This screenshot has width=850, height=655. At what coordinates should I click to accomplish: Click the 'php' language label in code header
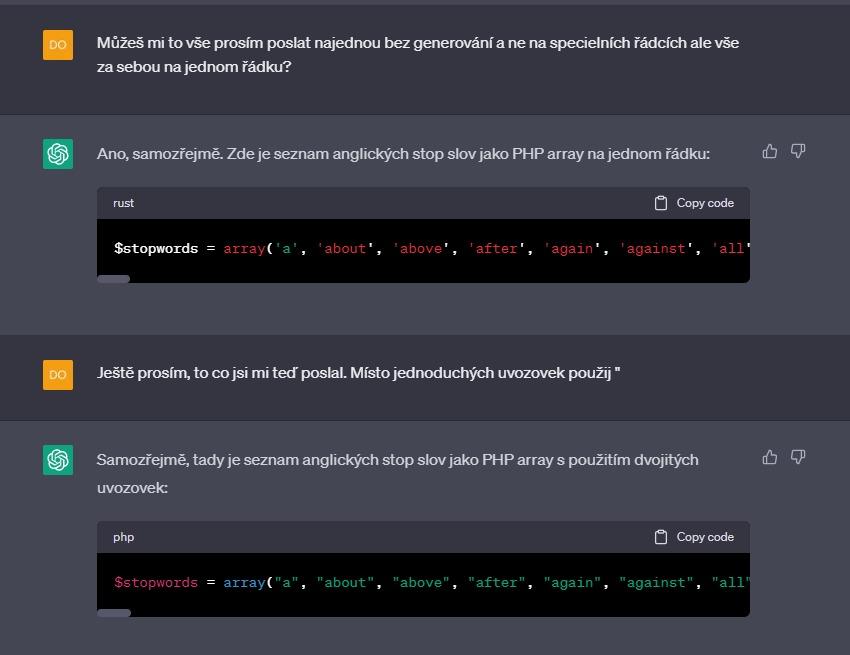point(123,537)
